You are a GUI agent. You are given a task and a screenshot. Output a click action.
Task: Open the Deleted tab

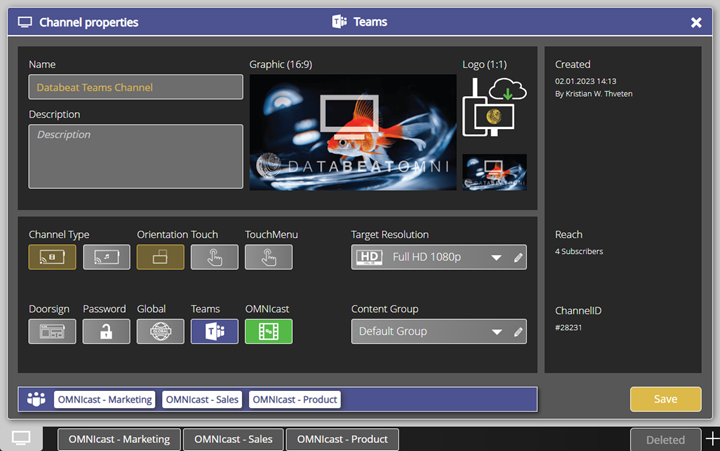[x=665, y=440]
